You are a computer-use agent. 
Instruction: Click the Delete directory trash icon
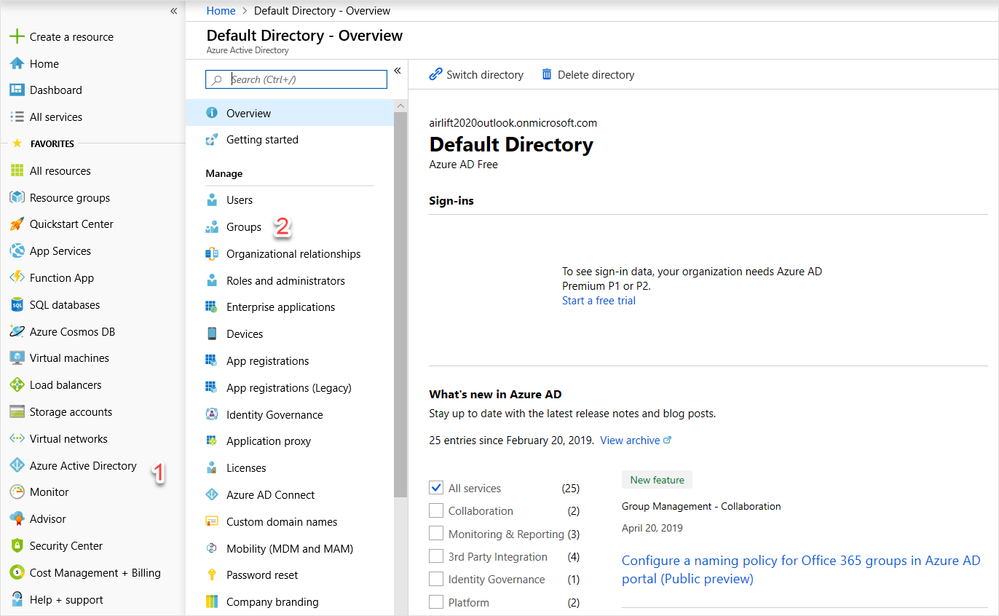click(x=547, y=74)
